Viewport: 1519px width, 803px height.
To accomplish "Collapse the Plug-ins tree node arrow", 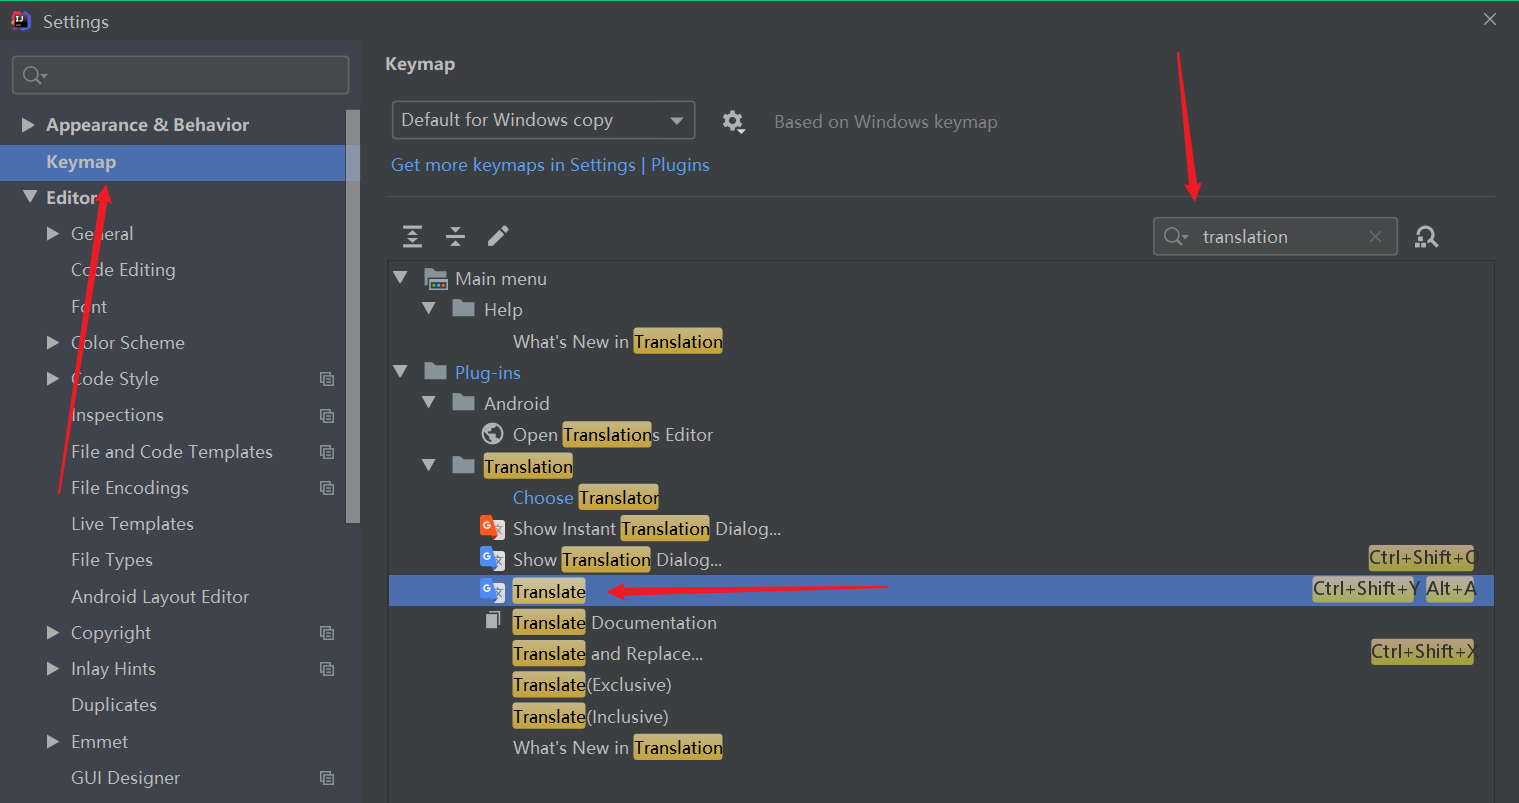I will [401, 372].
